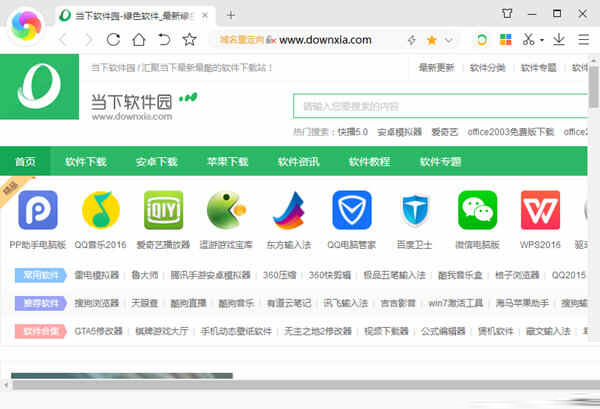The height and width of the screenshot is (409, 600).
Task: Expand the screenshot tool dropdown arrow
Action: (x=542, y=40)
